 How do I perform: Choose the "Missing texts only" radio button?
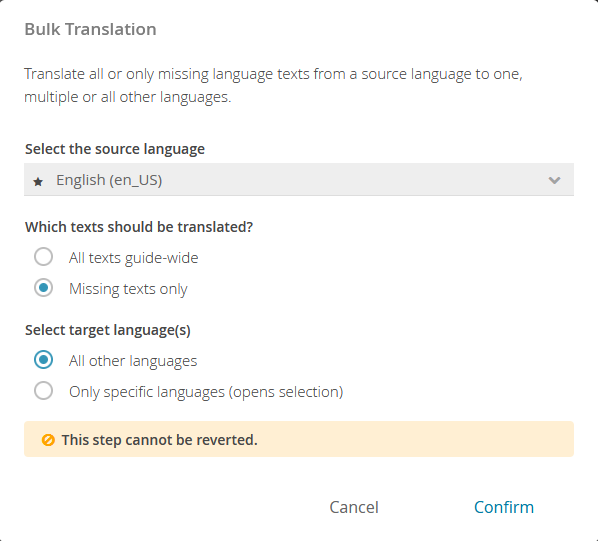pos(43,287)
